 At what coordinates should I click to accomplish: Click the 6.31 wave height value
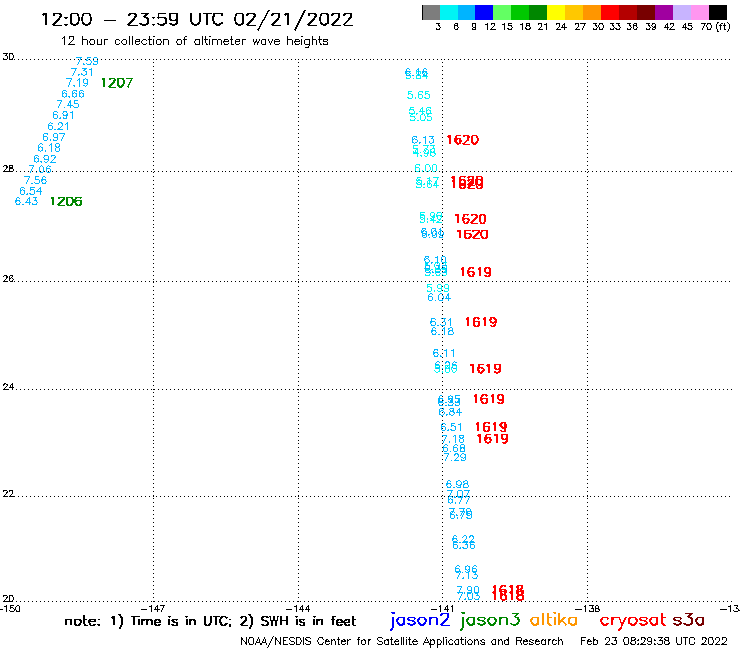click(441, 322)
